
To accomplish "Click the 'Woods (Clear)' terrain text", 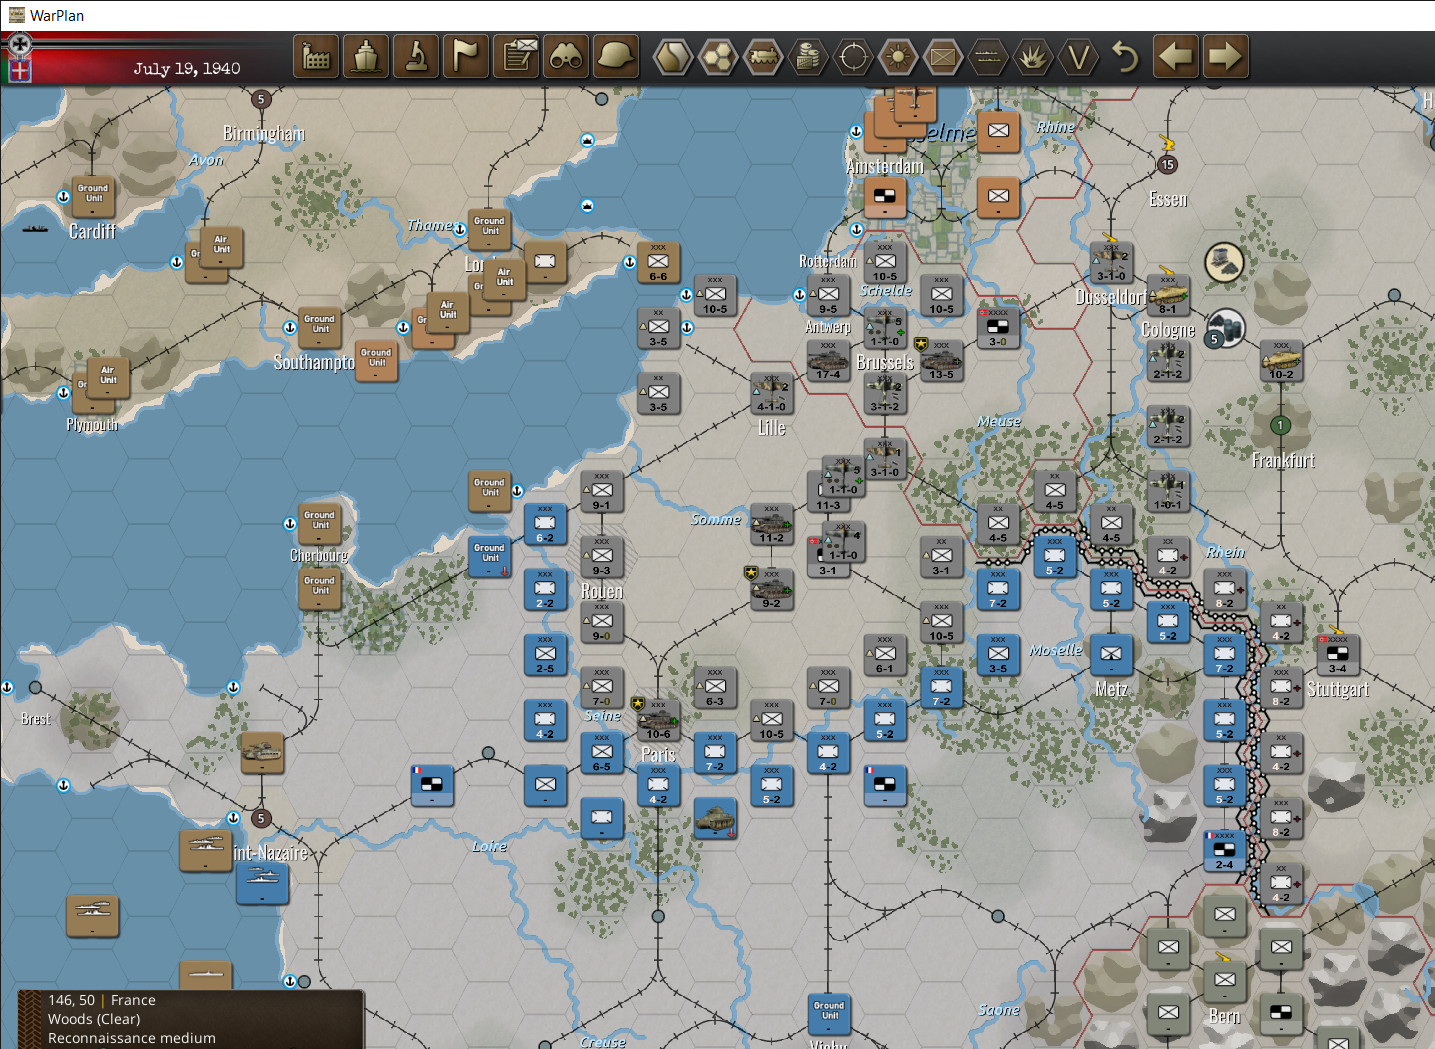I will coord(94,1019).
